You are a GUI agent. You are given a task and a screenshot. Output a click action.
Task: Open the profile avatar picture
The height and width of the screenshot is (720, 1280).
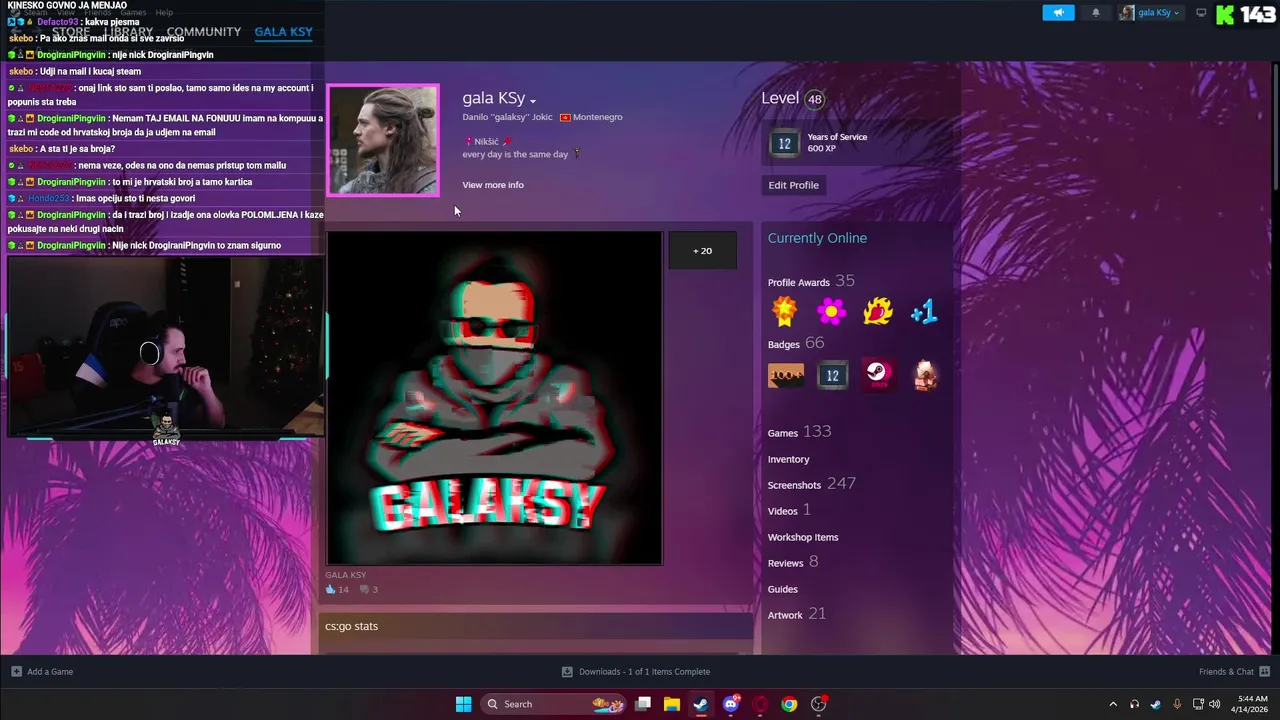(x=383, y=140)
